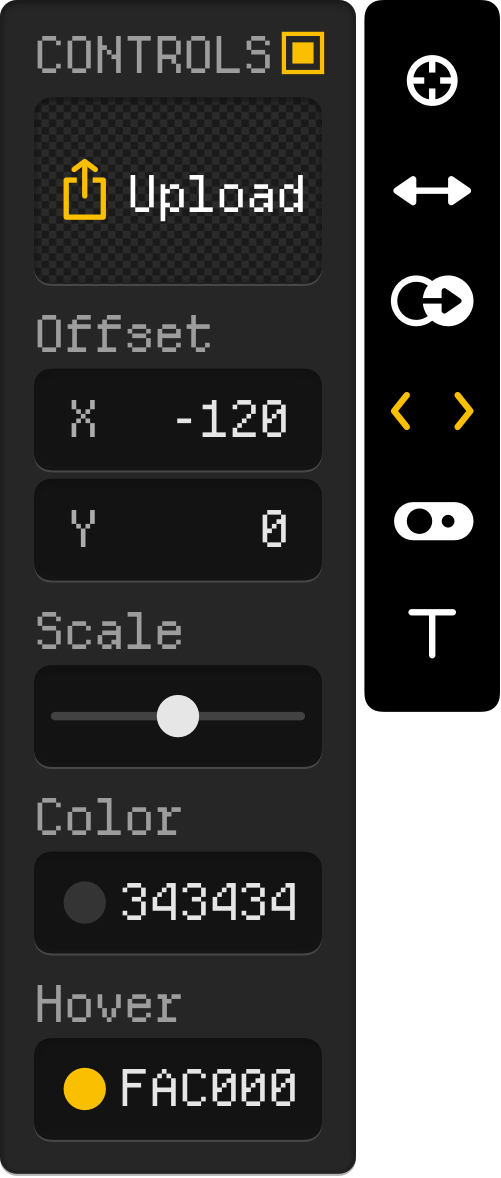Click the yellow right chevron

(464, 411)
